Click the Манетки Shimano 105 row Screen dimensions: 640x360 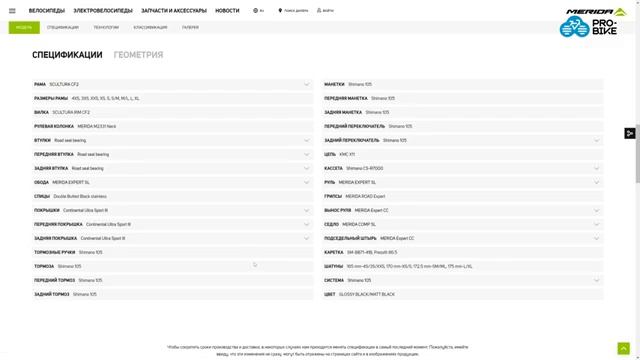462,84
